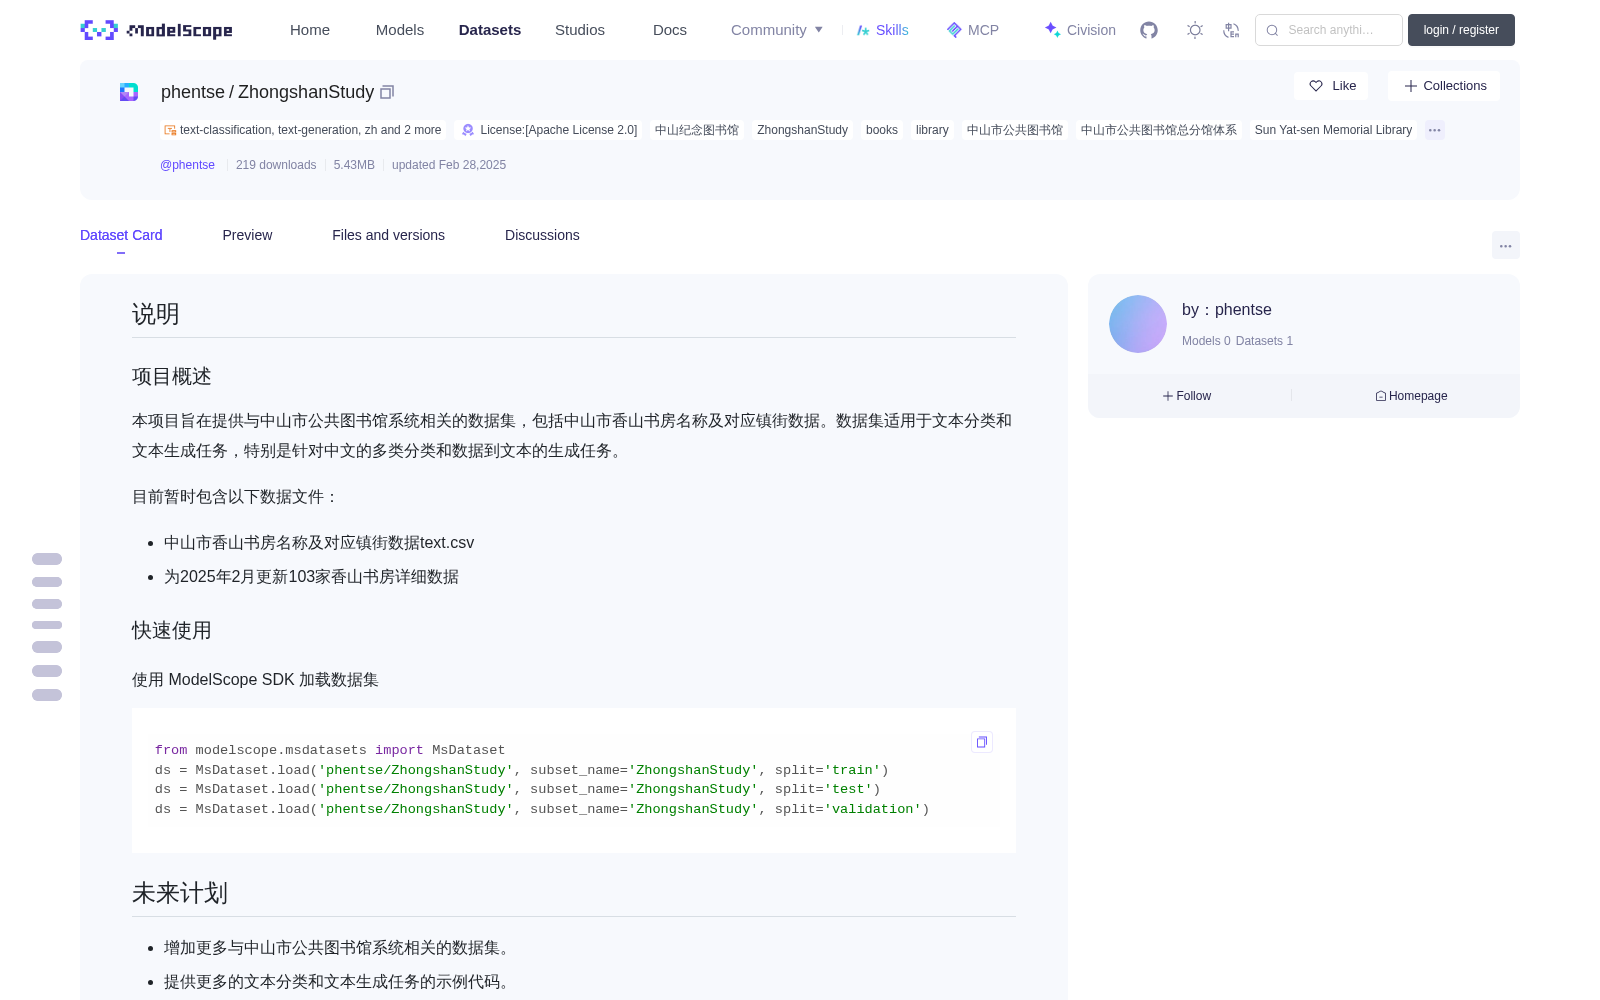Screen dimensions: 1600x1000
Task: Switch to the Preview tab
Action: (x=247, y=235)
